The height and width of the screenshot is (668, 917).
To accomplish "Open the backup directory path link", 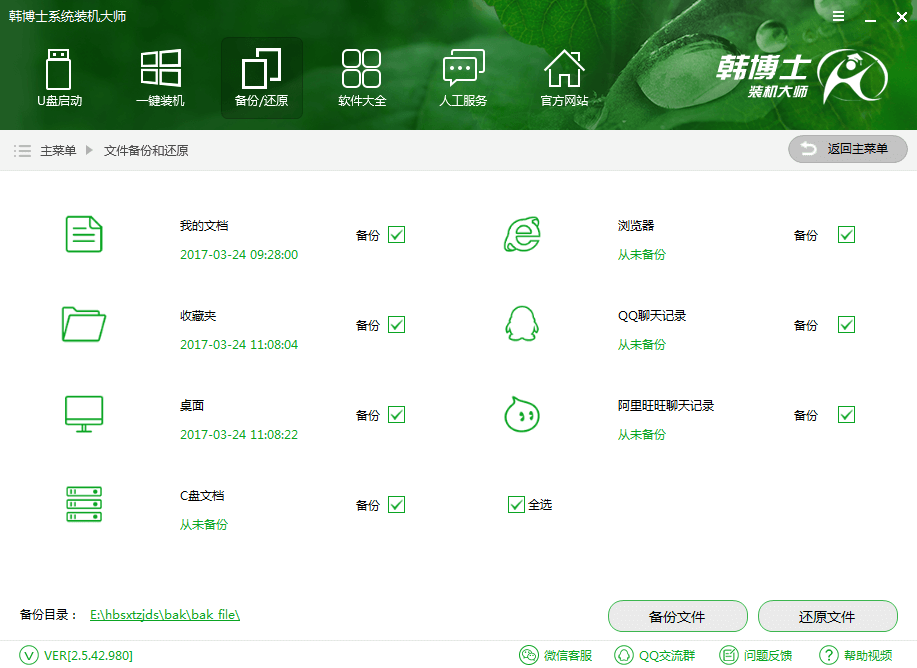I will (x=165, y=615).
